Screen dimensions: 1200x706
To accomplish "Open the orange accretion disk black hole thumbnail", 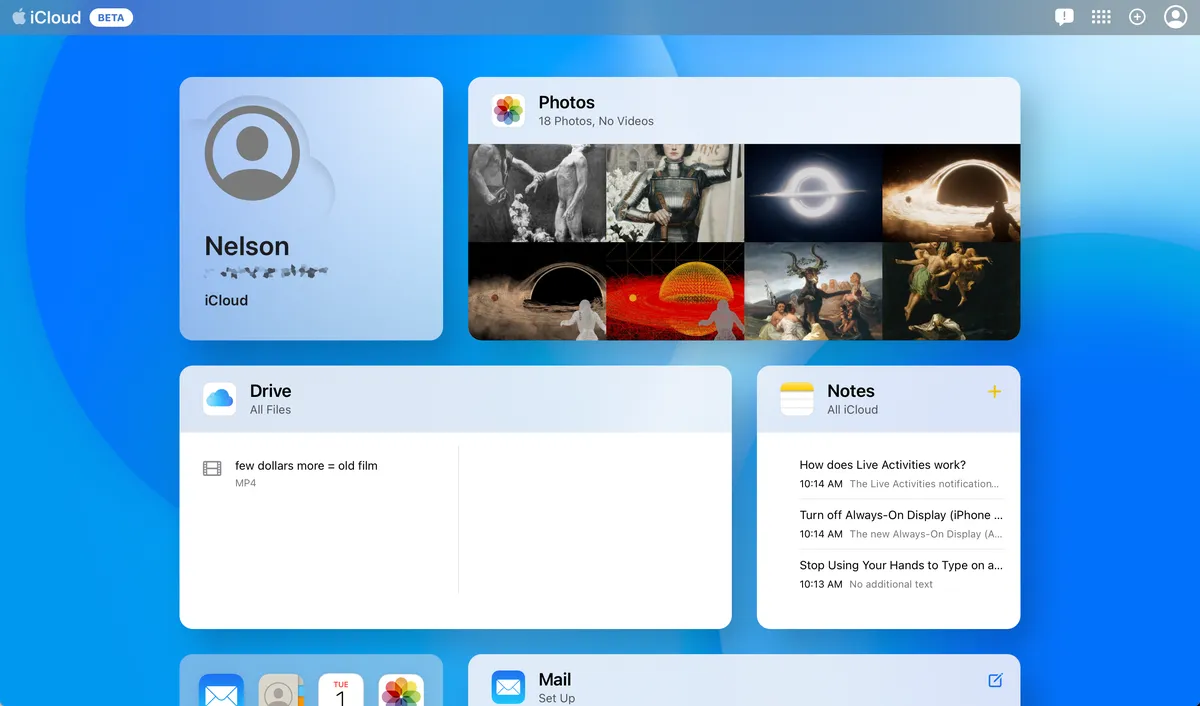I will (951, 193).
